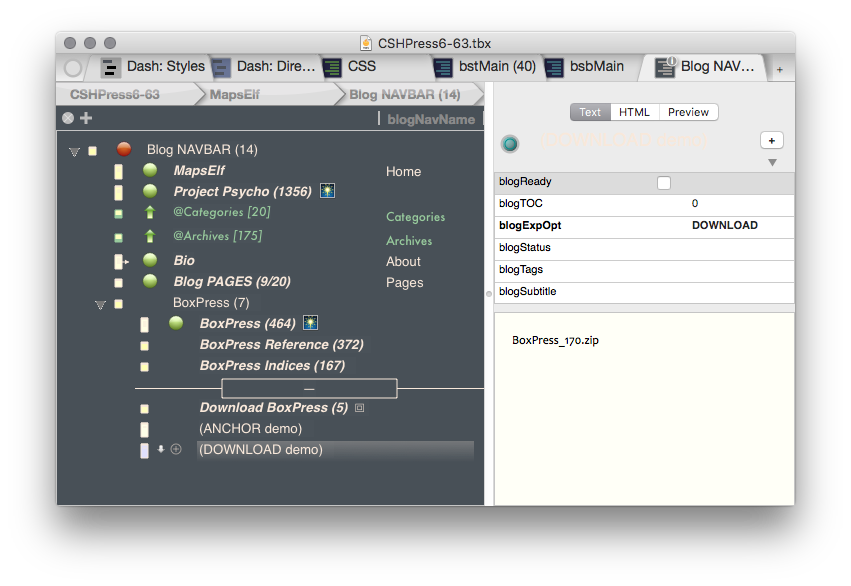Add a new column with plus icon

86,118
